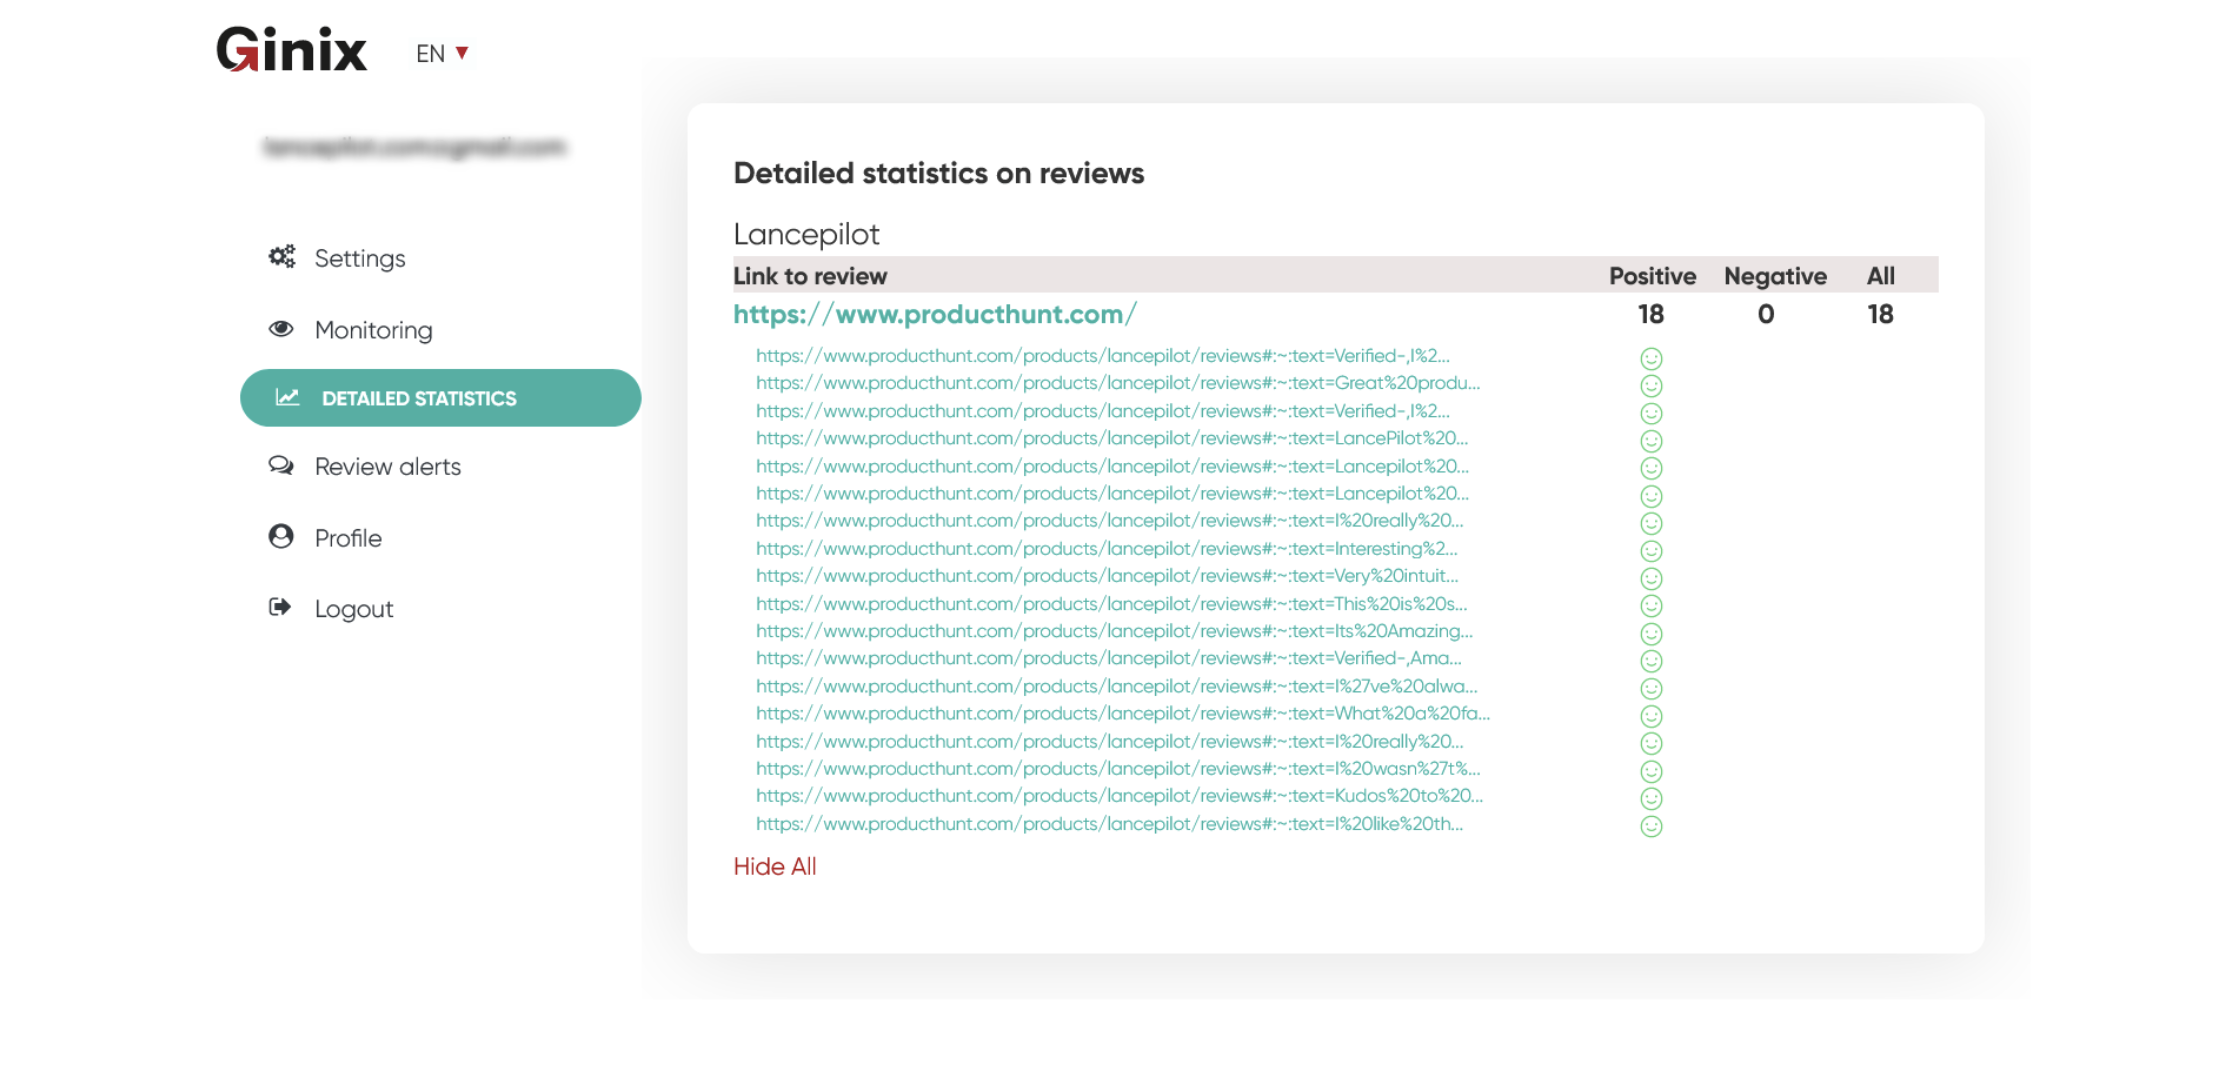Open the EN language dropdown
The width and height of the screenshot is (2230, 1068).
pos(442,53)
